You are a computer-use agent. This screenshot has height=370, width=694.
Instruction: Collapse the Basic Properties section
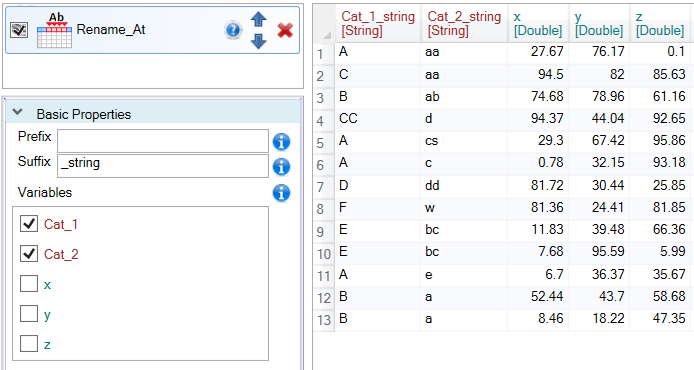[17, 113]
